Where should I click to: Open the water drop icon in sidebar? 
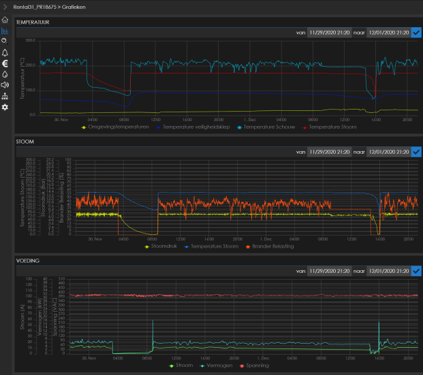[x=5, y=75]
